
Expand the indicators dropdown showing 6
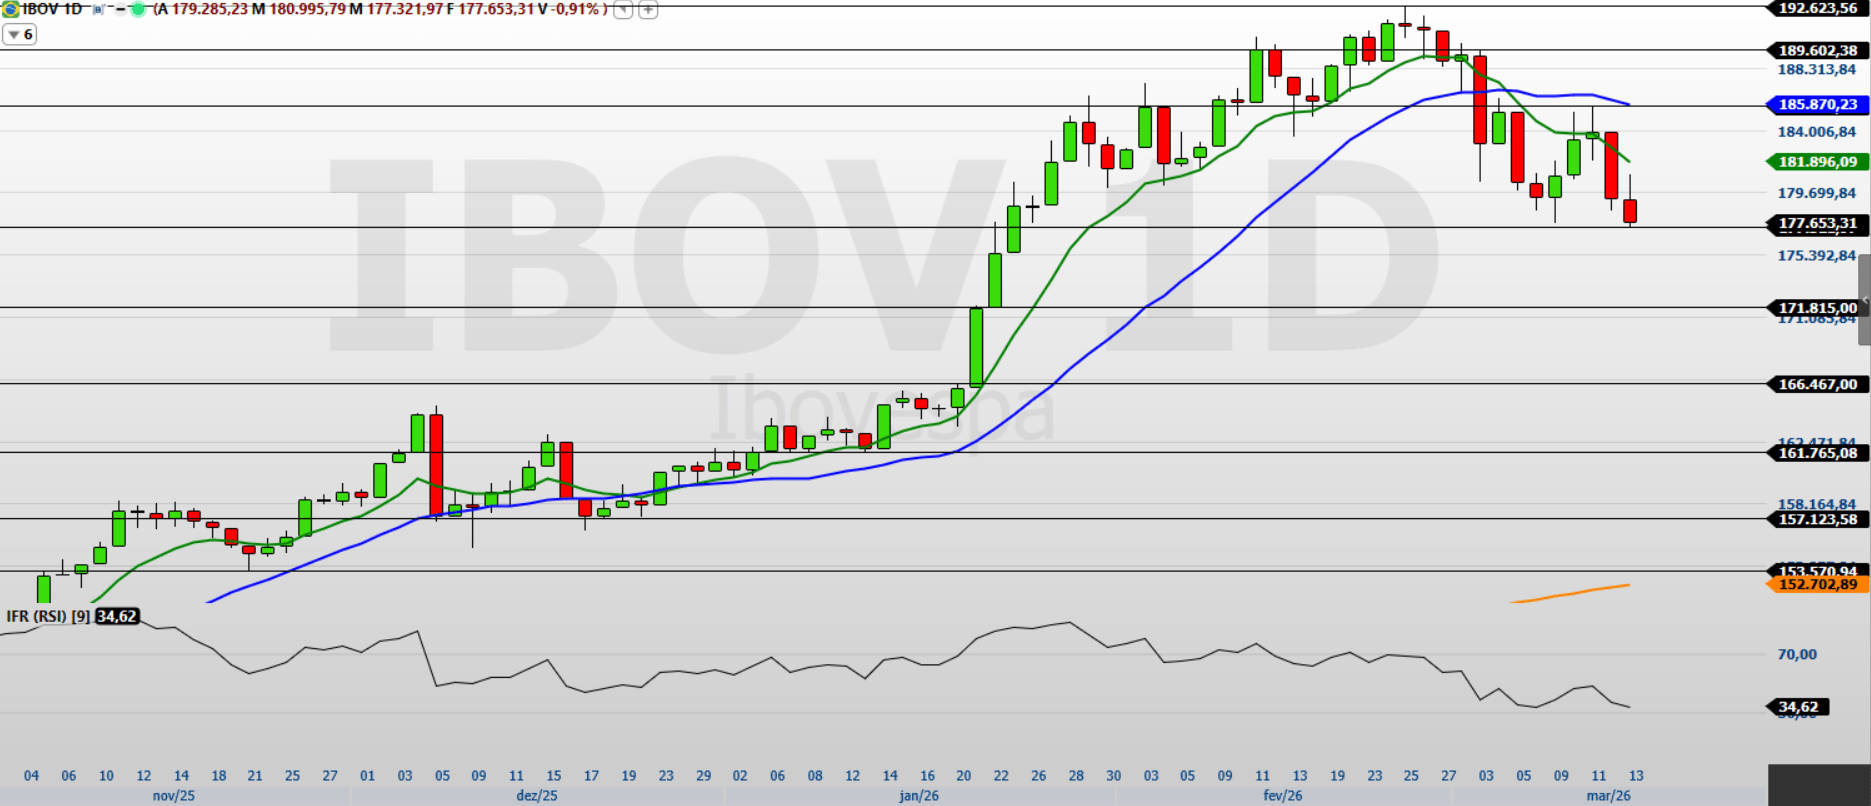tap(19, 35)
